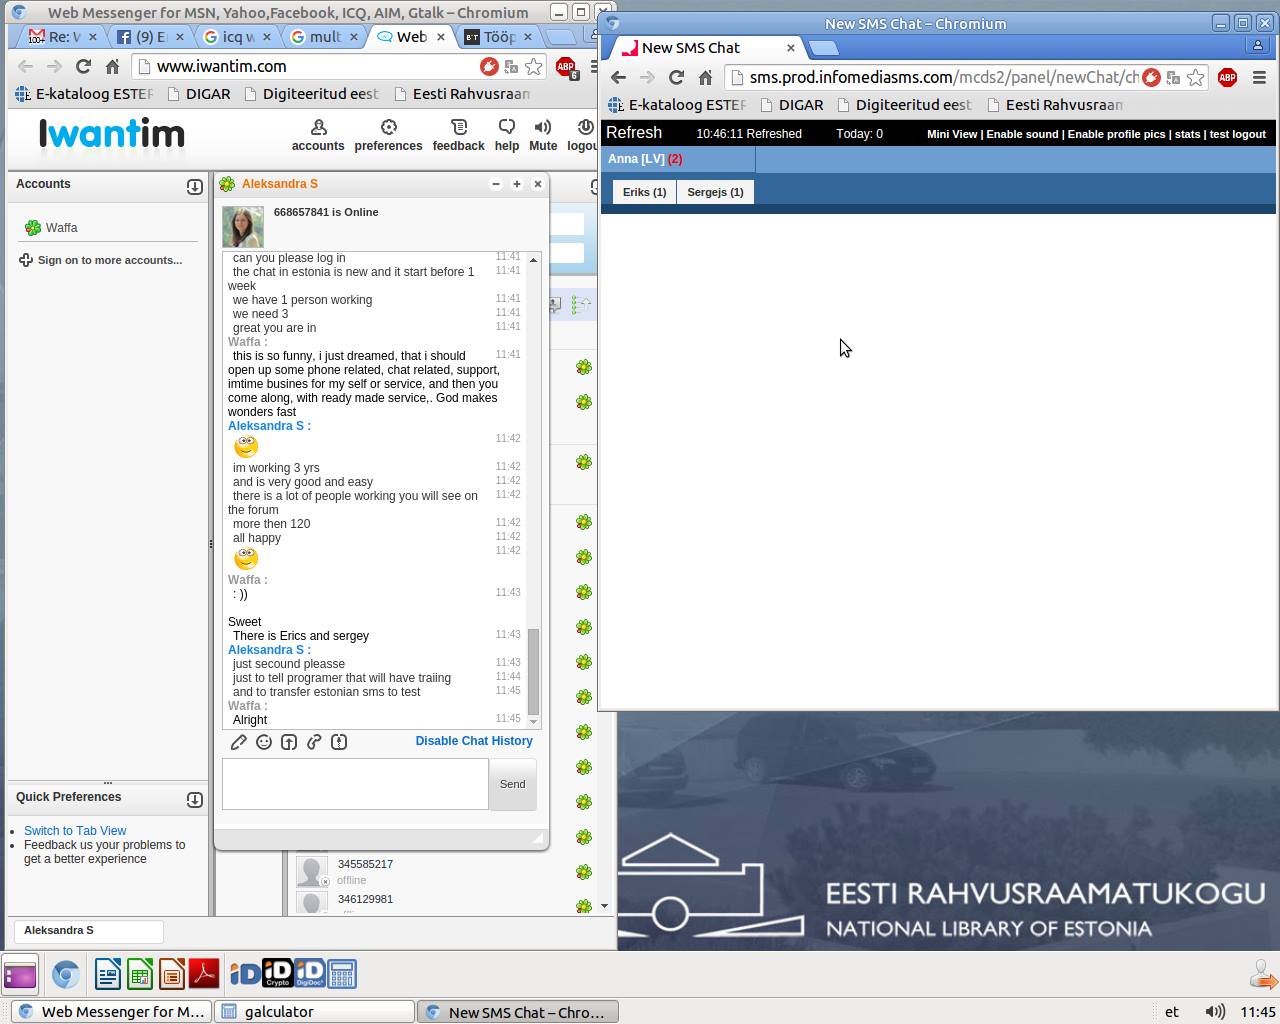The height and width of the screenshot is (1024, 1280).
Task: Open the Sergejs (1) chat tab
Action: point(715,192)
